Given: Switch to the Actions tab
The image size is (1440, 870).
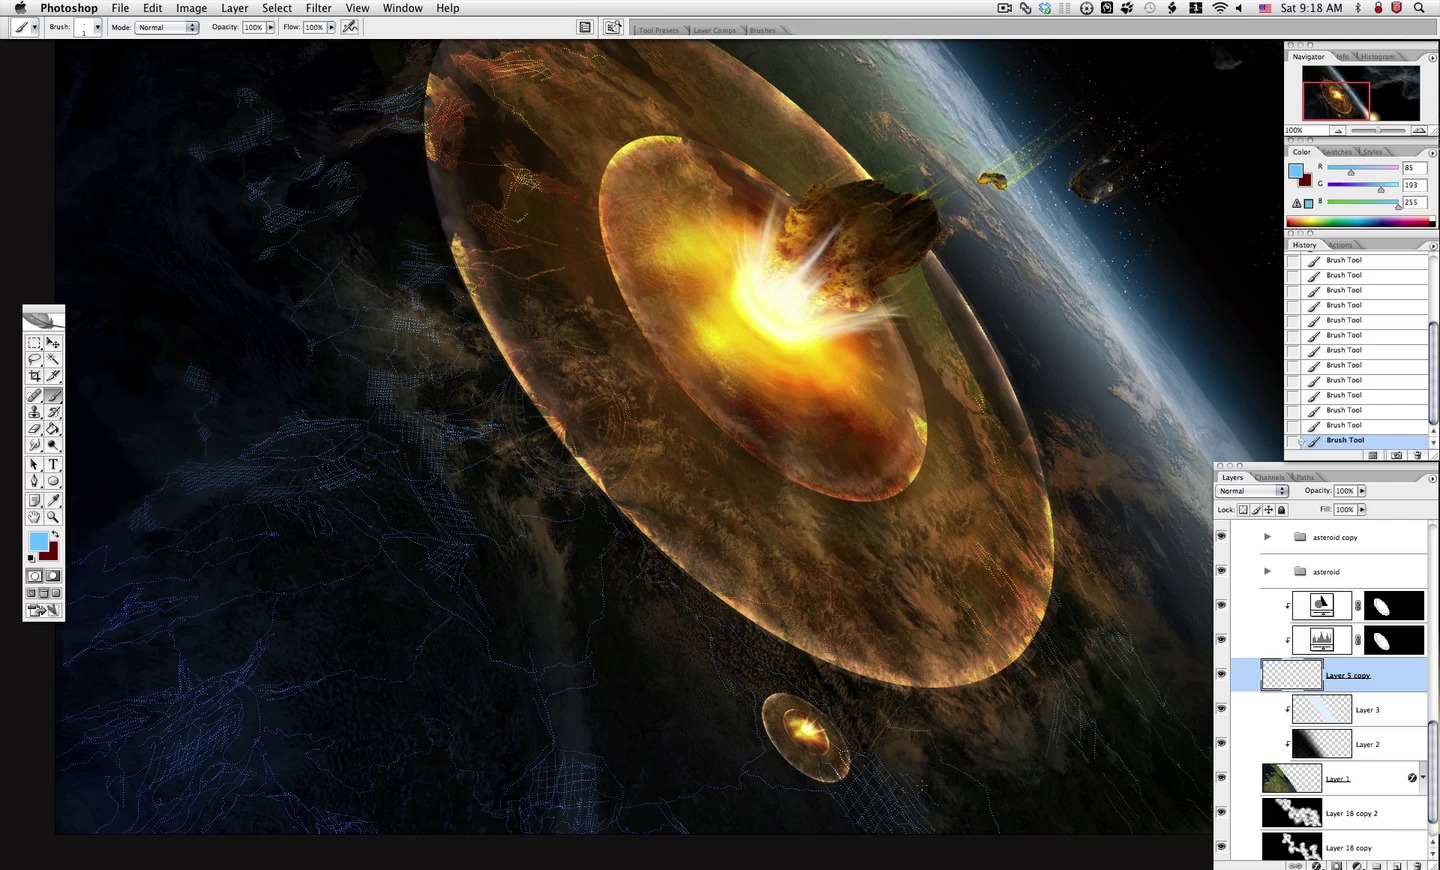Looking at the screenshot, I should pyautogui.click(x=1341, y=245).
